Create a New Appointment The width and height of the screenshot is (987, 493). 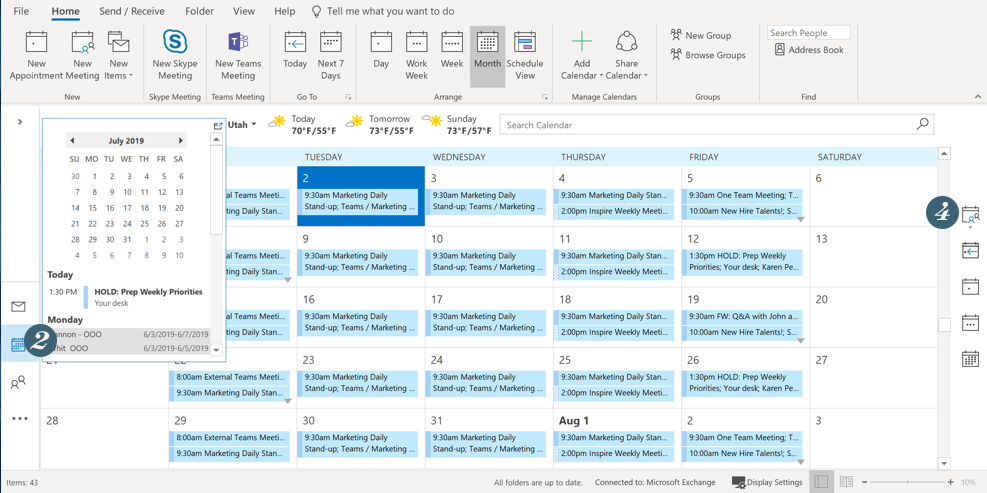tap(36, 55)
